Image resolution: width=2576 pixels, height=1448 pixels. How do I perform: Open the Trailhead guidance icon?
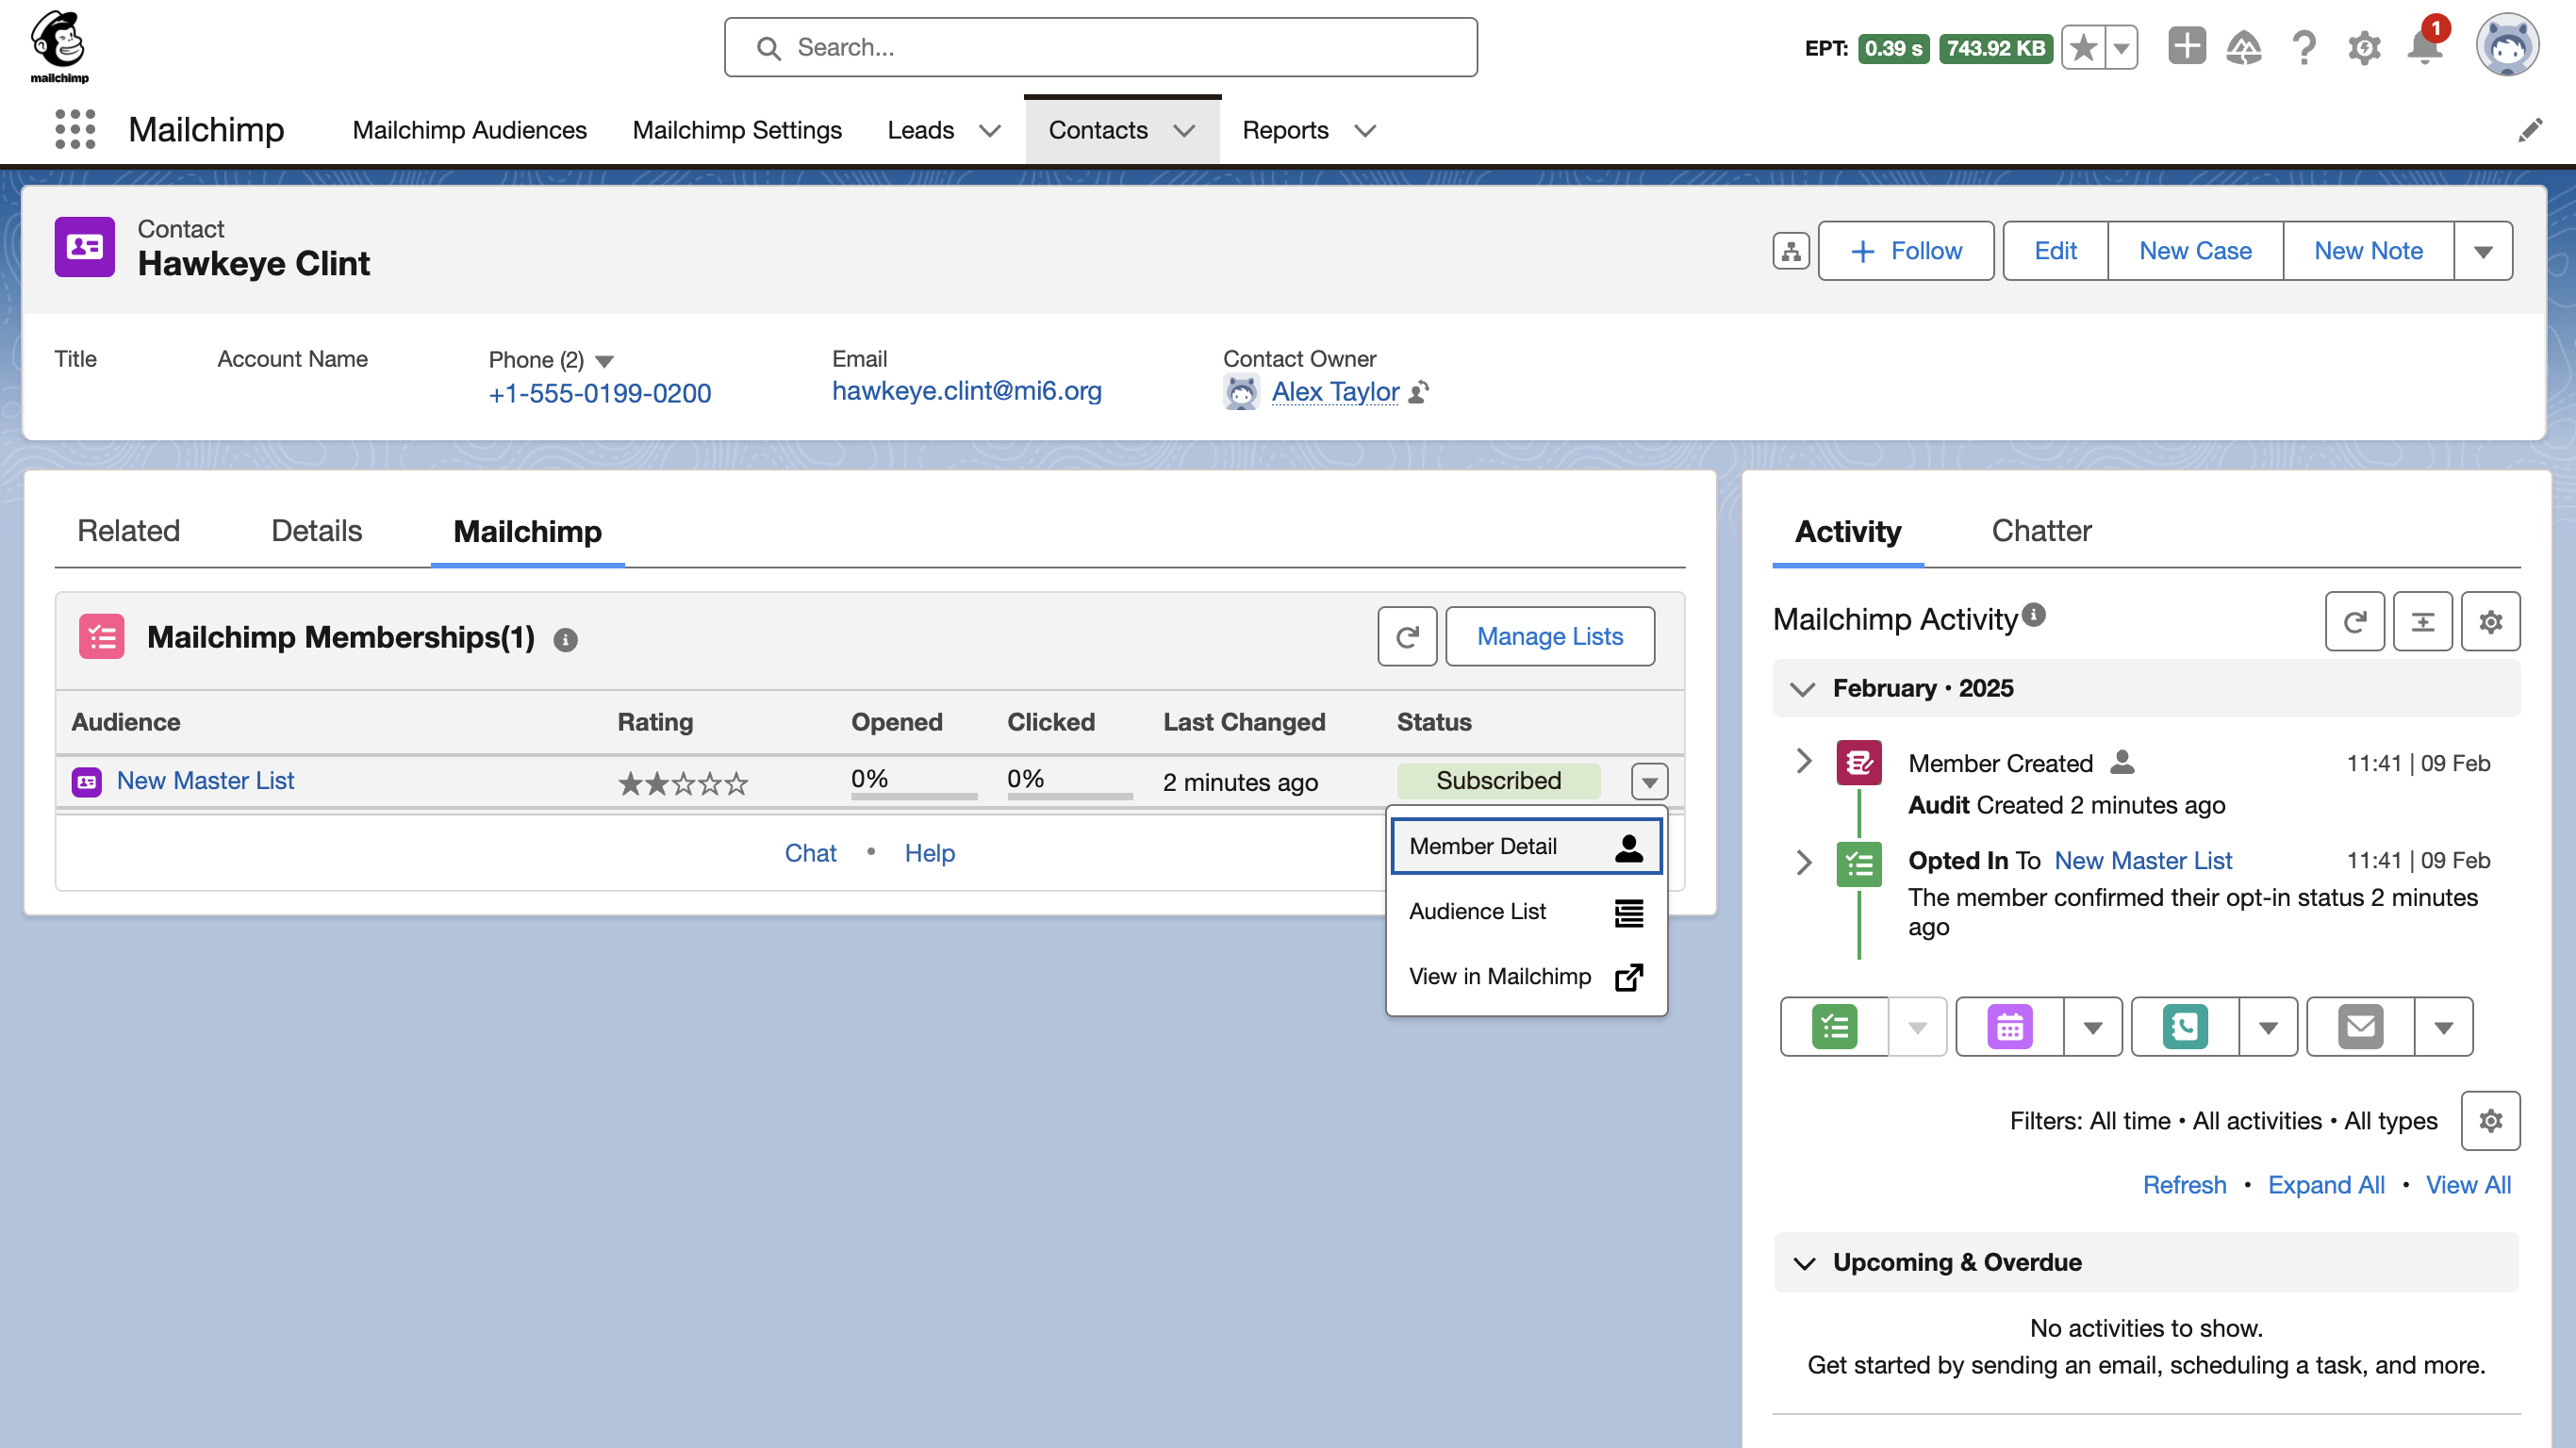coord(2244,47)
